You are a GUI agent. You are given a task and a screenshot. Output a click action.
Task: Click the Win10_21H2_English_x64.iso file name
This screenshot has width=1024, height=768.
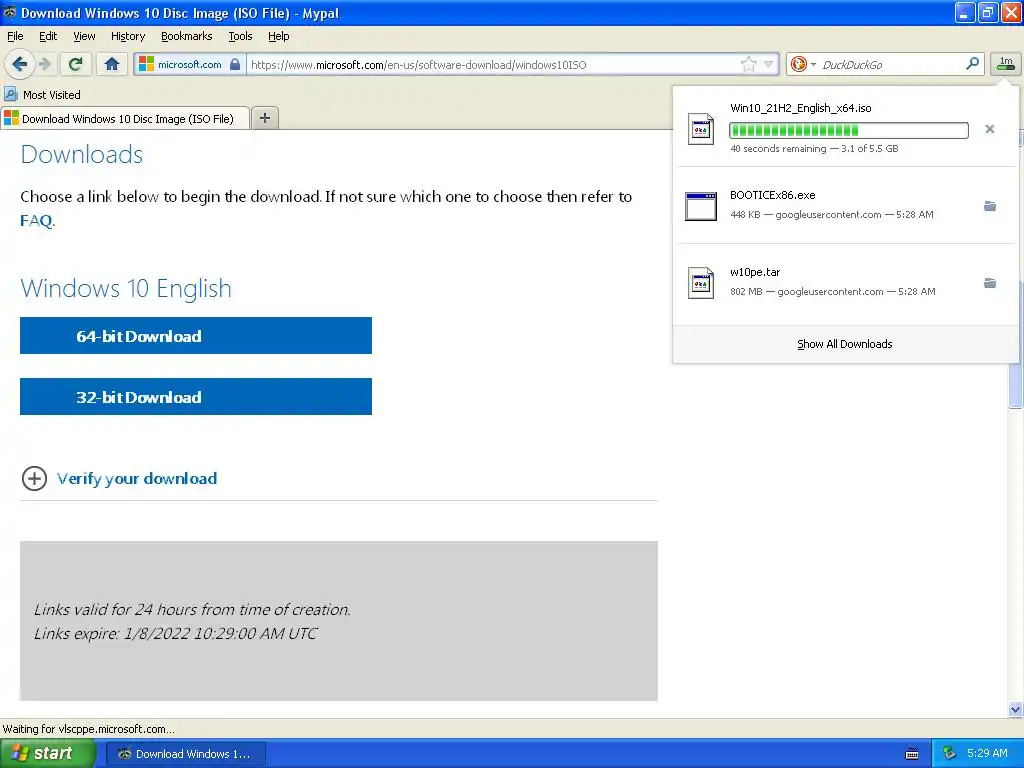801,108
